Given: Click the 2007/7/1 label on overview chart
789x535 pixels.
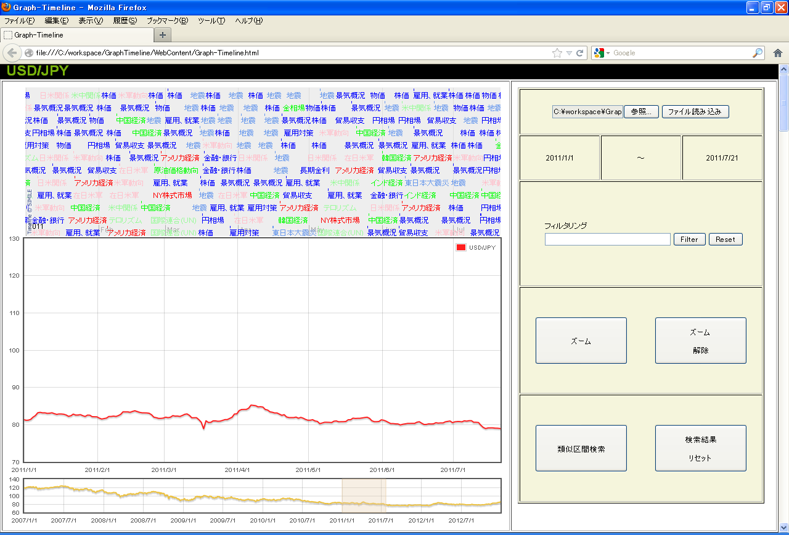Looking at the screenshot, I should pyautogui.click(x=64, y=520).
